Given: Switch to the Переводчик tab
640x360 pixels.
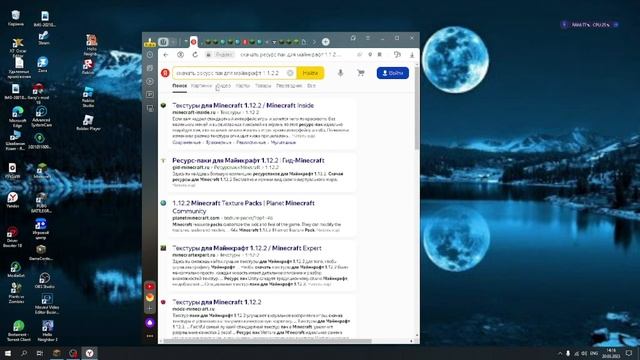Looking at the screenshot, I should coord(289,86).
